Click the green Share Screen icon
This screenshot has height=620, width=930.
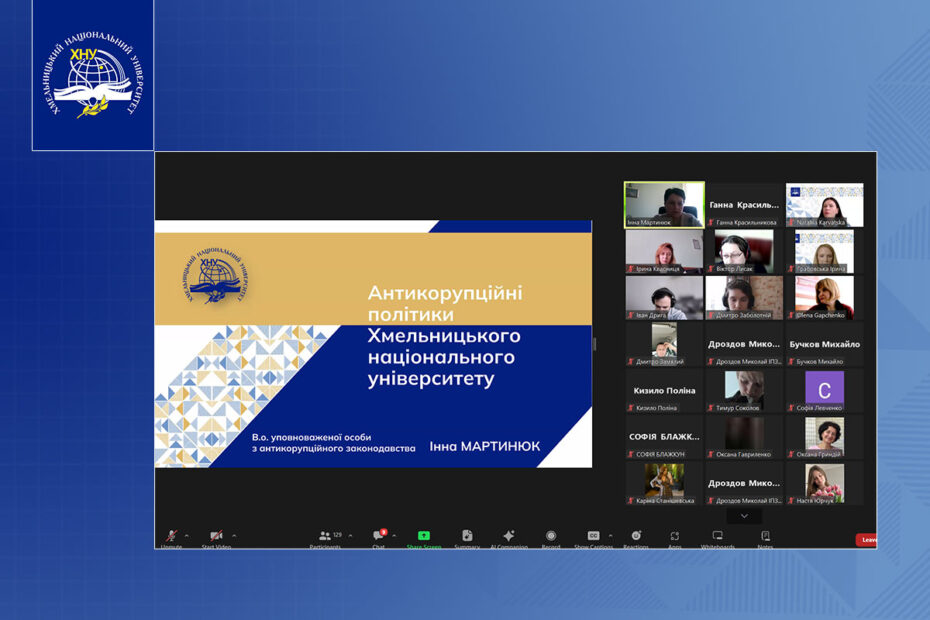(423, 537)
